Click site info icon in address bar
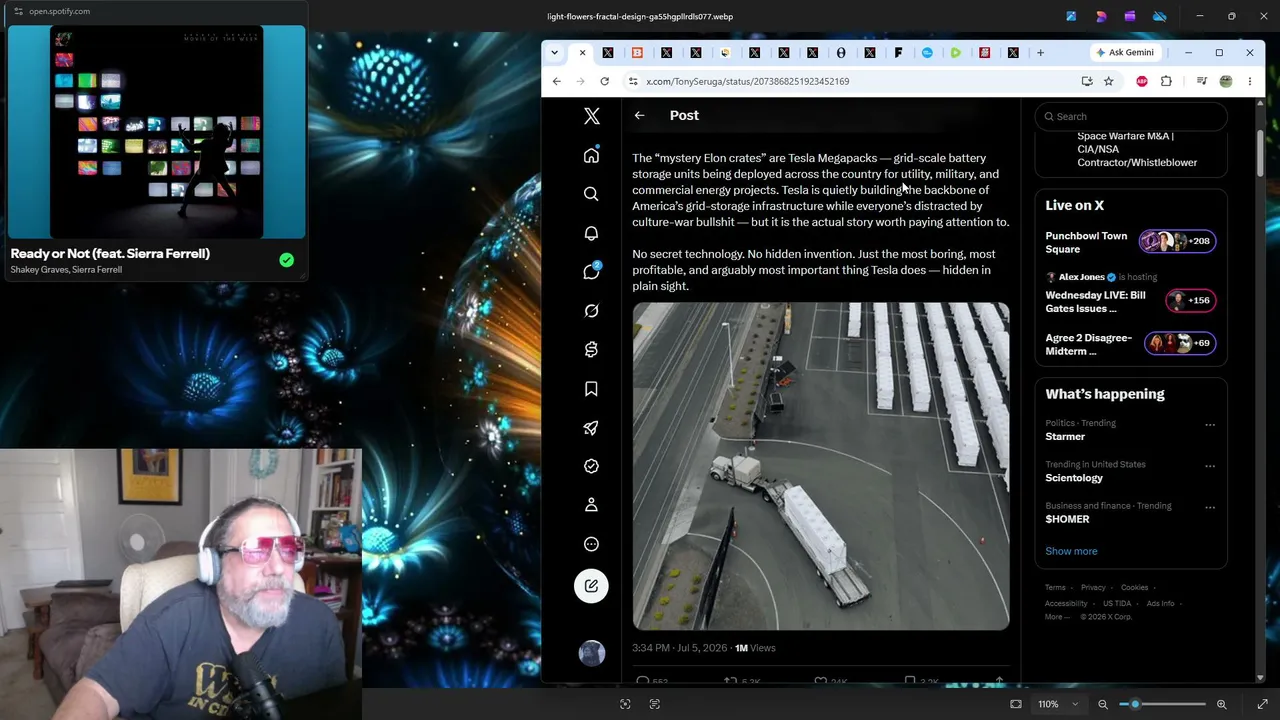The height and width of the screenshot is (720, 1280). pyautogui.click(x=632, y=81)
